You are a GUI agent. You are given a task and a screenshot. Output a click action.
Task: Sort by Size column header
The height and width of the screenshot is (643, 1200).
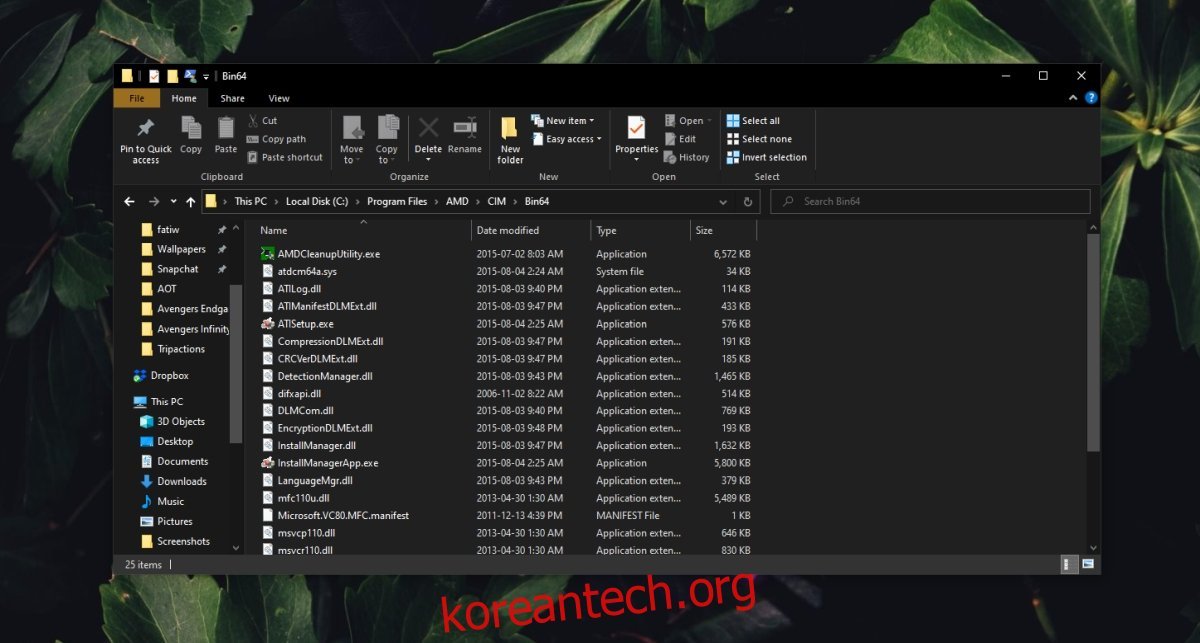(723, 230)
